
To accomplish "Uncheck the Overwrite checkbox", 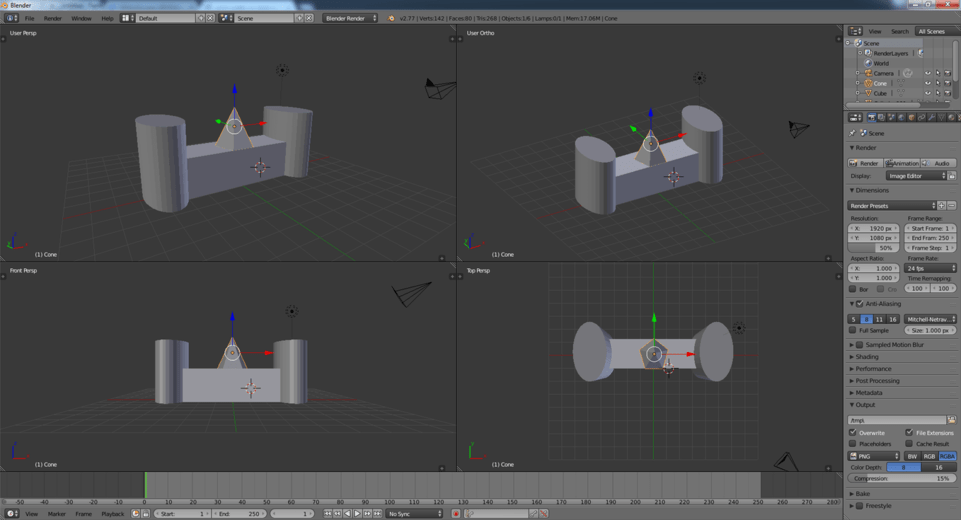I will (x=853, y=433).
